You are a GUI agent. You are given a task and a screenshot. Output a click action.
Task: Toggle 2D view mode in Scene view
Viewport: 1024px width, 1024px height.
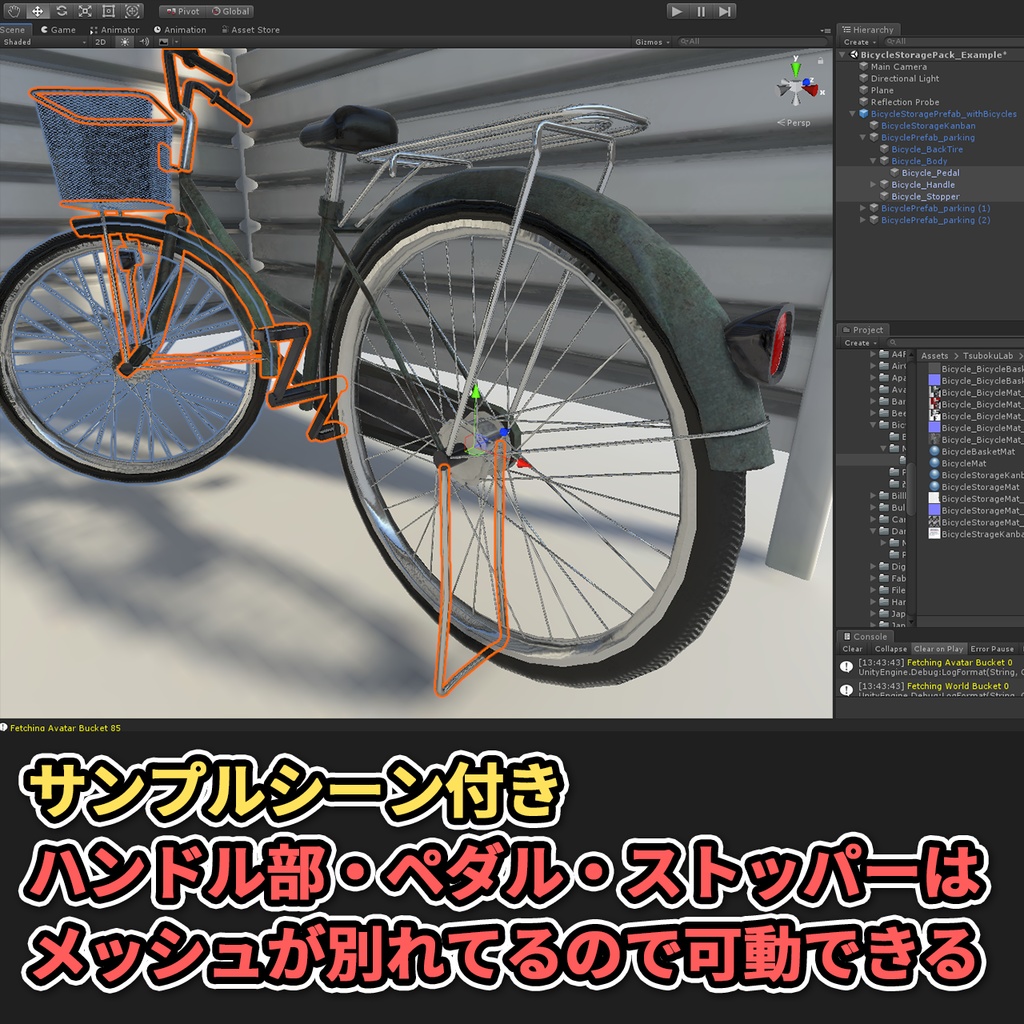coord(100,43)
